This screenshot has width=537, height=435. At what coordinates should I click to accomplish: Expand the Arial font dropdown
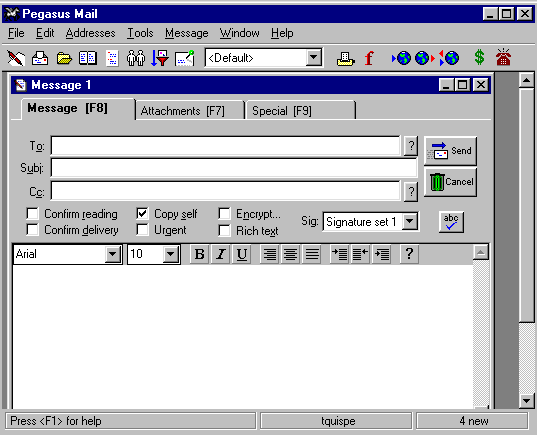coord(113,254)
